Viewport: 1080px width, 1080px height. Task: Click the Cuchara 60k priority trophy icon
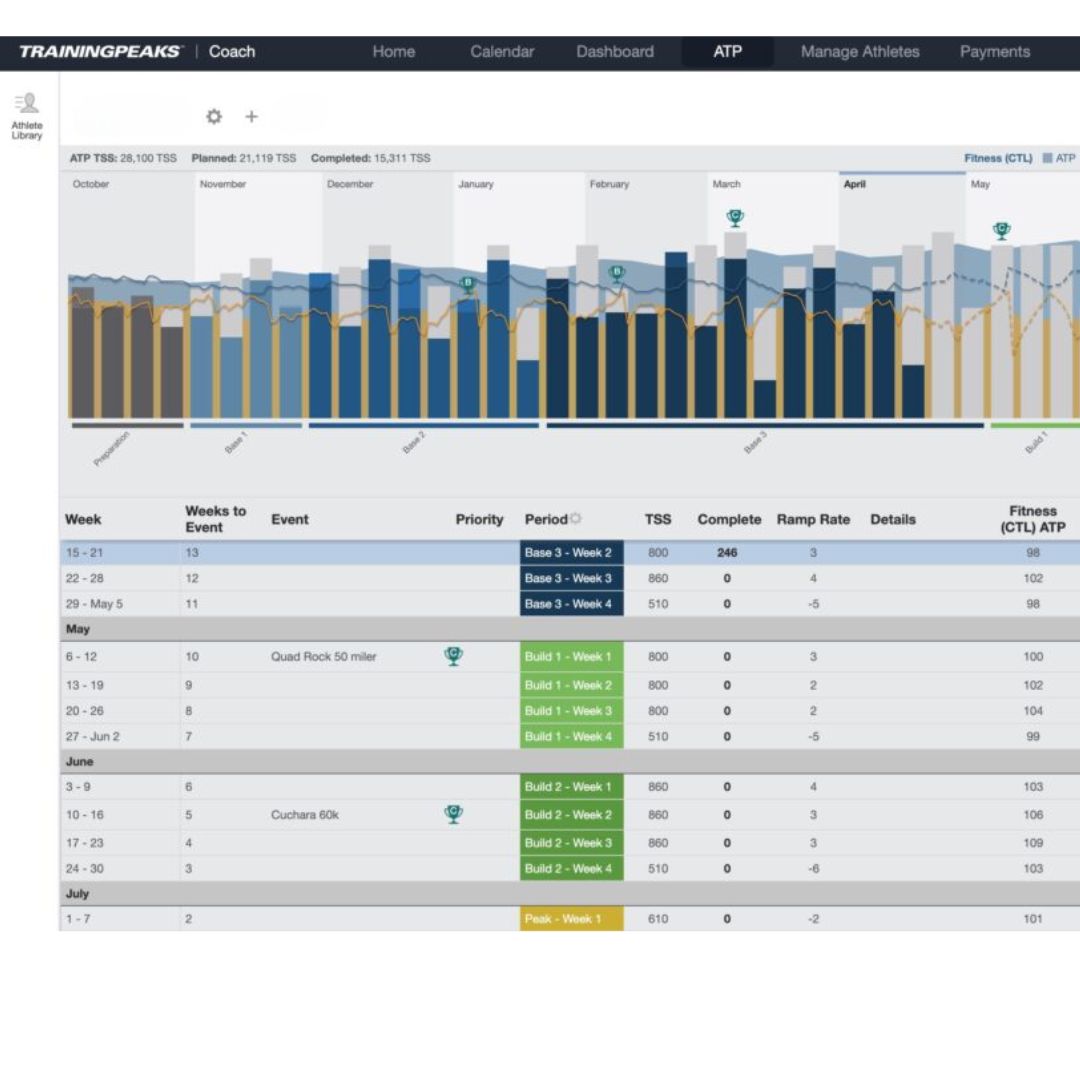click(453, 814)
